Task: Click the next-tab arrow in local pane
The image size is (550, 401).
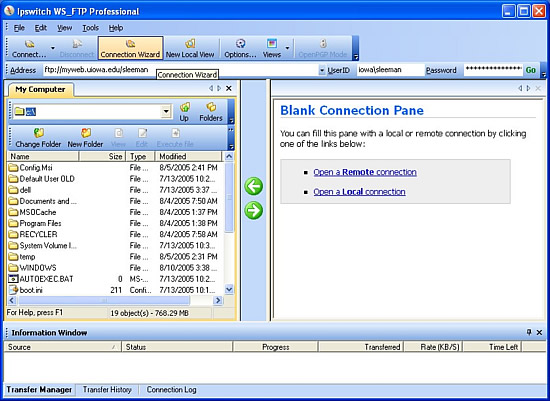Action: coord(219,88)
